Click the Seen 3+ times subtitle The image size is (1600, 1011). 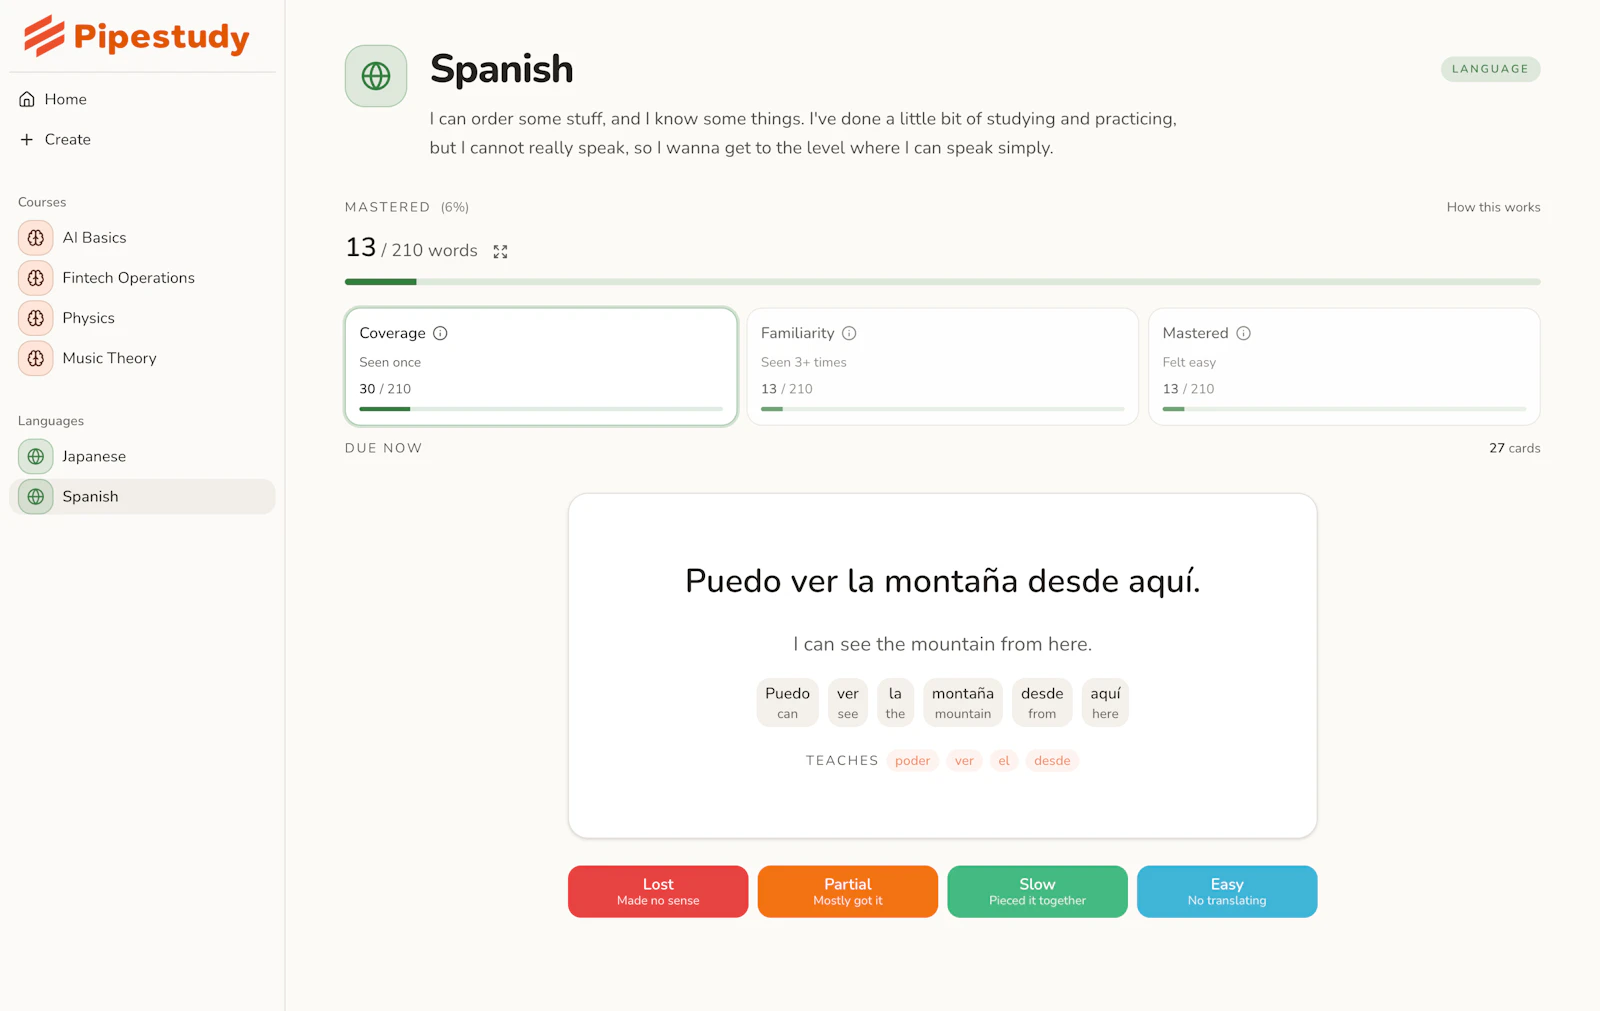click(804, 362)
